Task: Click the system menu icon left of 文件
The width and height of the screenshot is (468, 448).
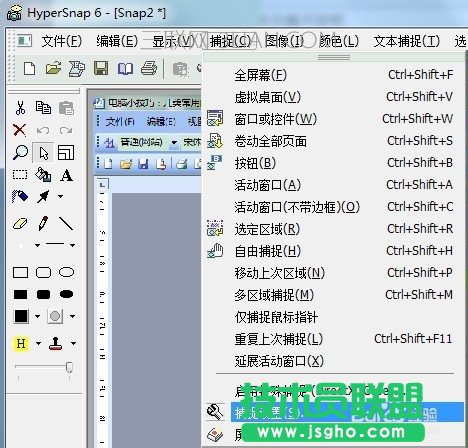Action: pos(24,41)
